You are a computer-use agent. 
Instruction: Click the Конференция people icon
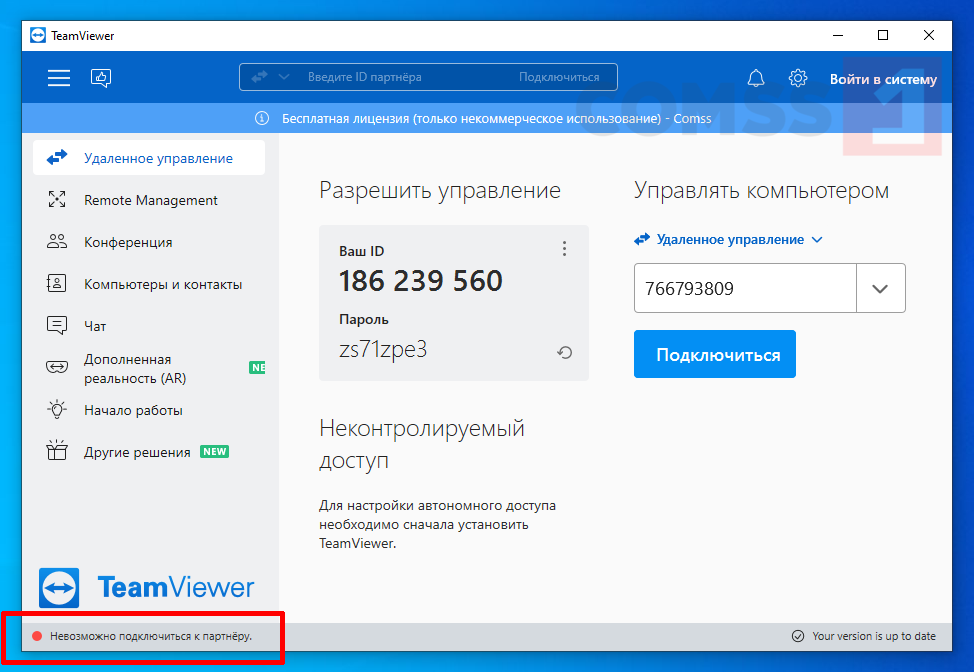tap(57, 242)
